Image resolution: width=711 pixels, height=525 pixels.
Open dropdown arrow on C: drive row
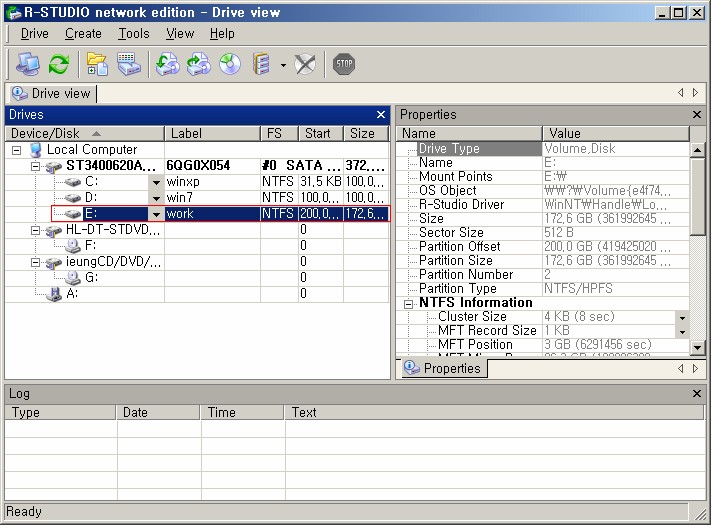(x=156, y=182)
